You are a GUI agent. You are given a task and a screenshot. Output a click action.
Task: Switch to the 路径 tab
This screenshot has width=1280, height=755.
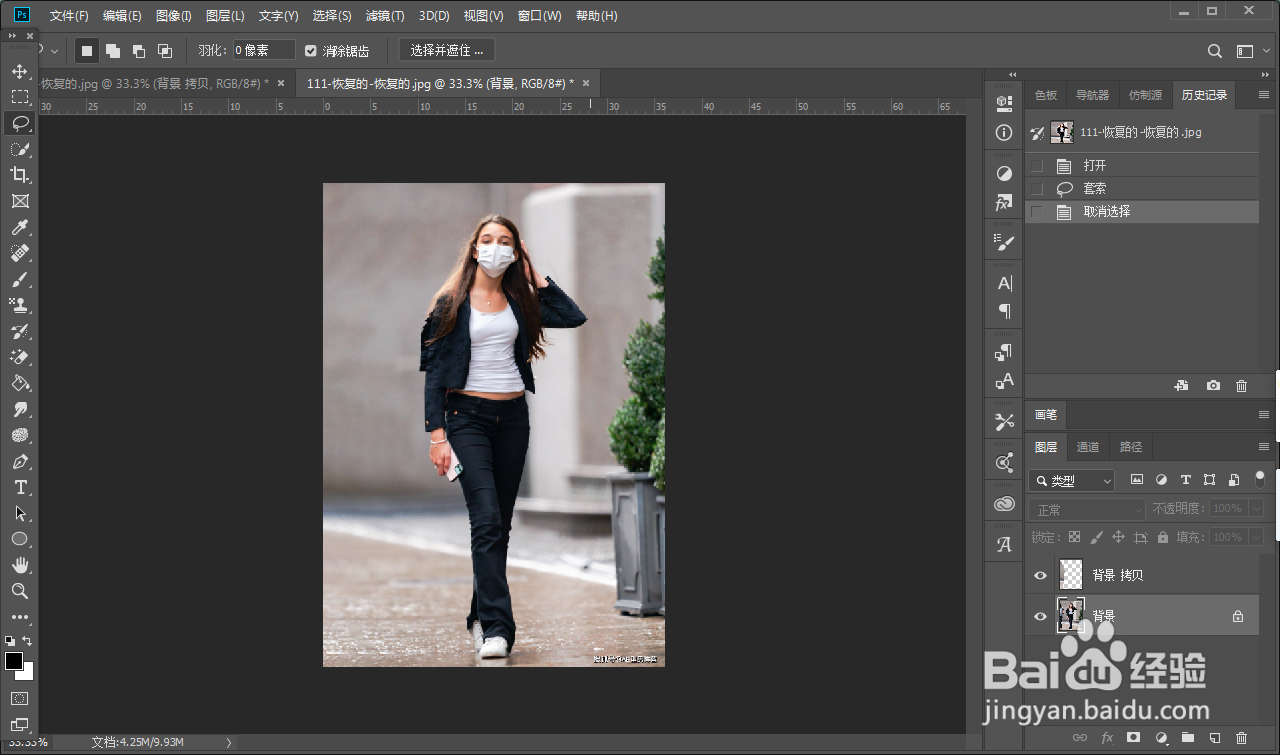(x=1131, y=447)
